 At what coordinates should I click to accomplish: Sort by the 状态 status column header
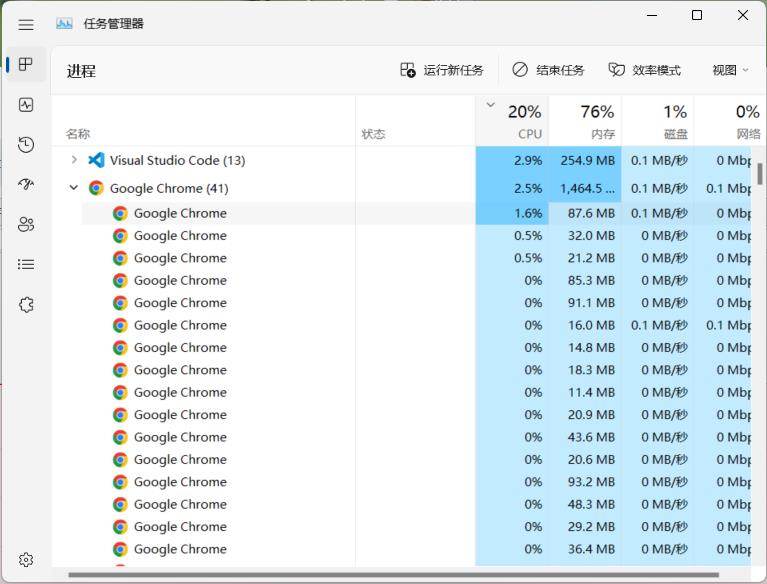tap(415, 121)
